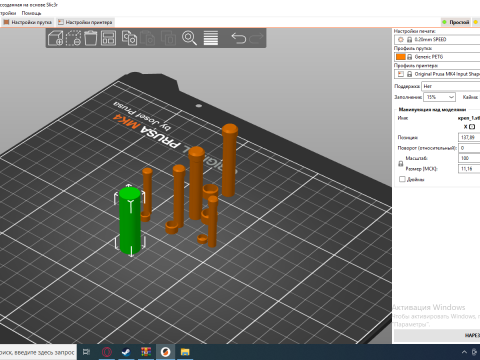Click the position field showing 137,89

click(469, 137)
